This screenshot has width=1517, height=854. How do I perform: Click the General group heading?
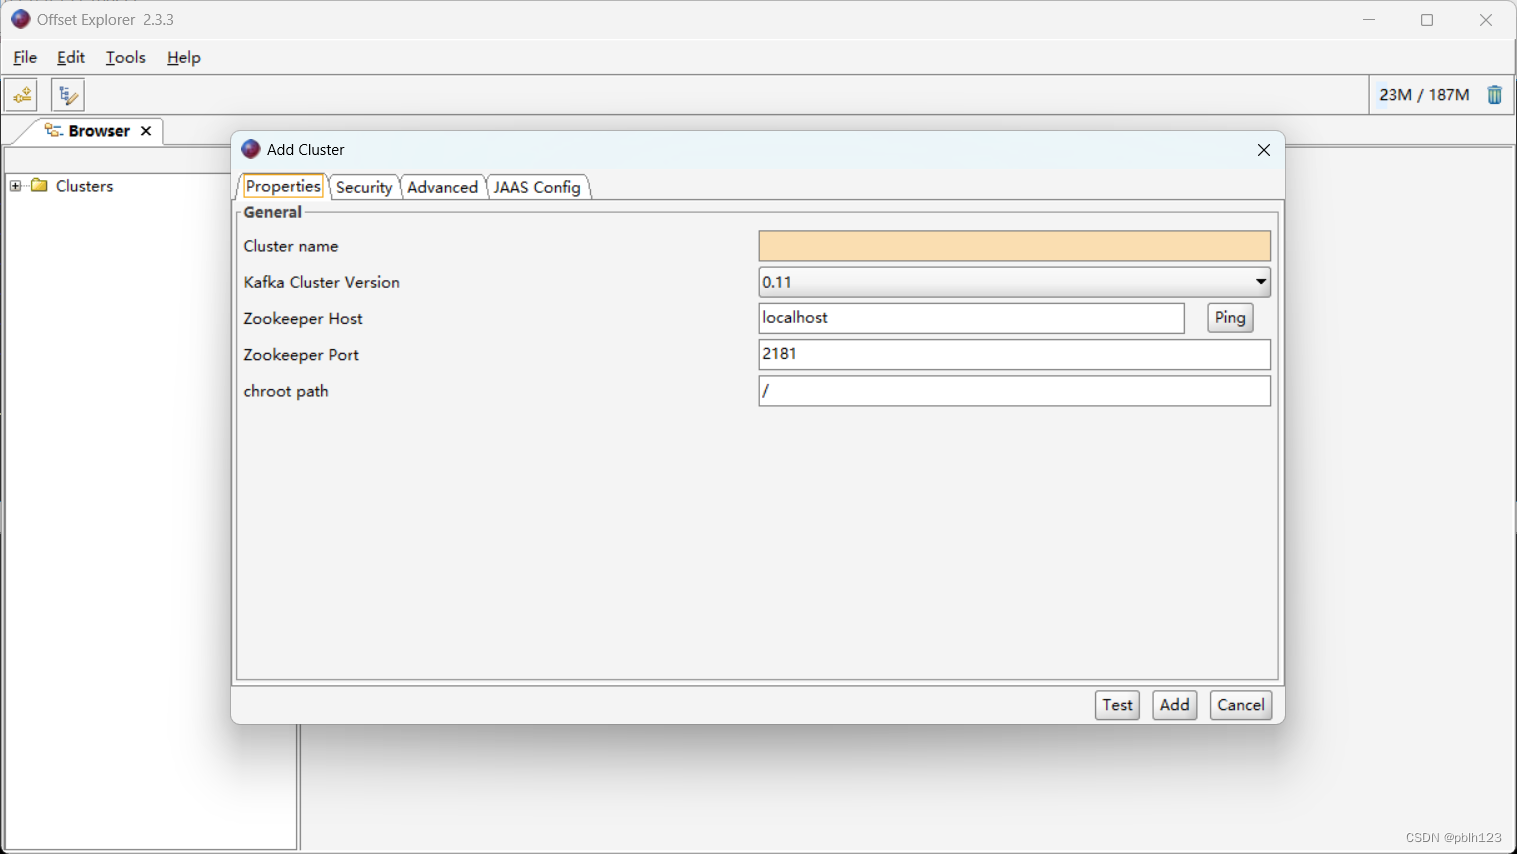click(x=273, y=212)
